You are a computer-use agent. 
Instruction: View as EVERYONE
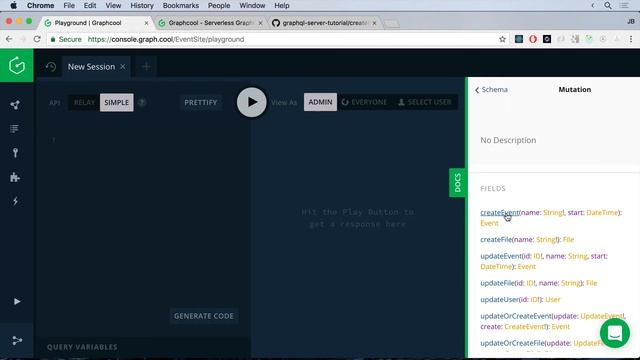(x=364, y=102)
